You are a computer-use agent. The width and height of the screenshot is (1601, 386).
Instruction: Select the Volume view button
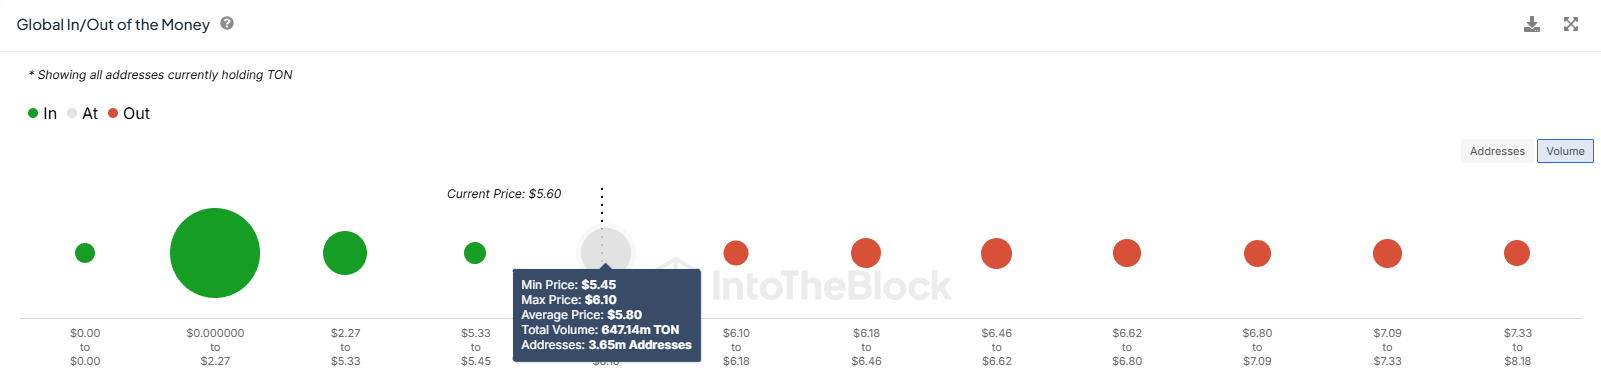(1565, 151)
